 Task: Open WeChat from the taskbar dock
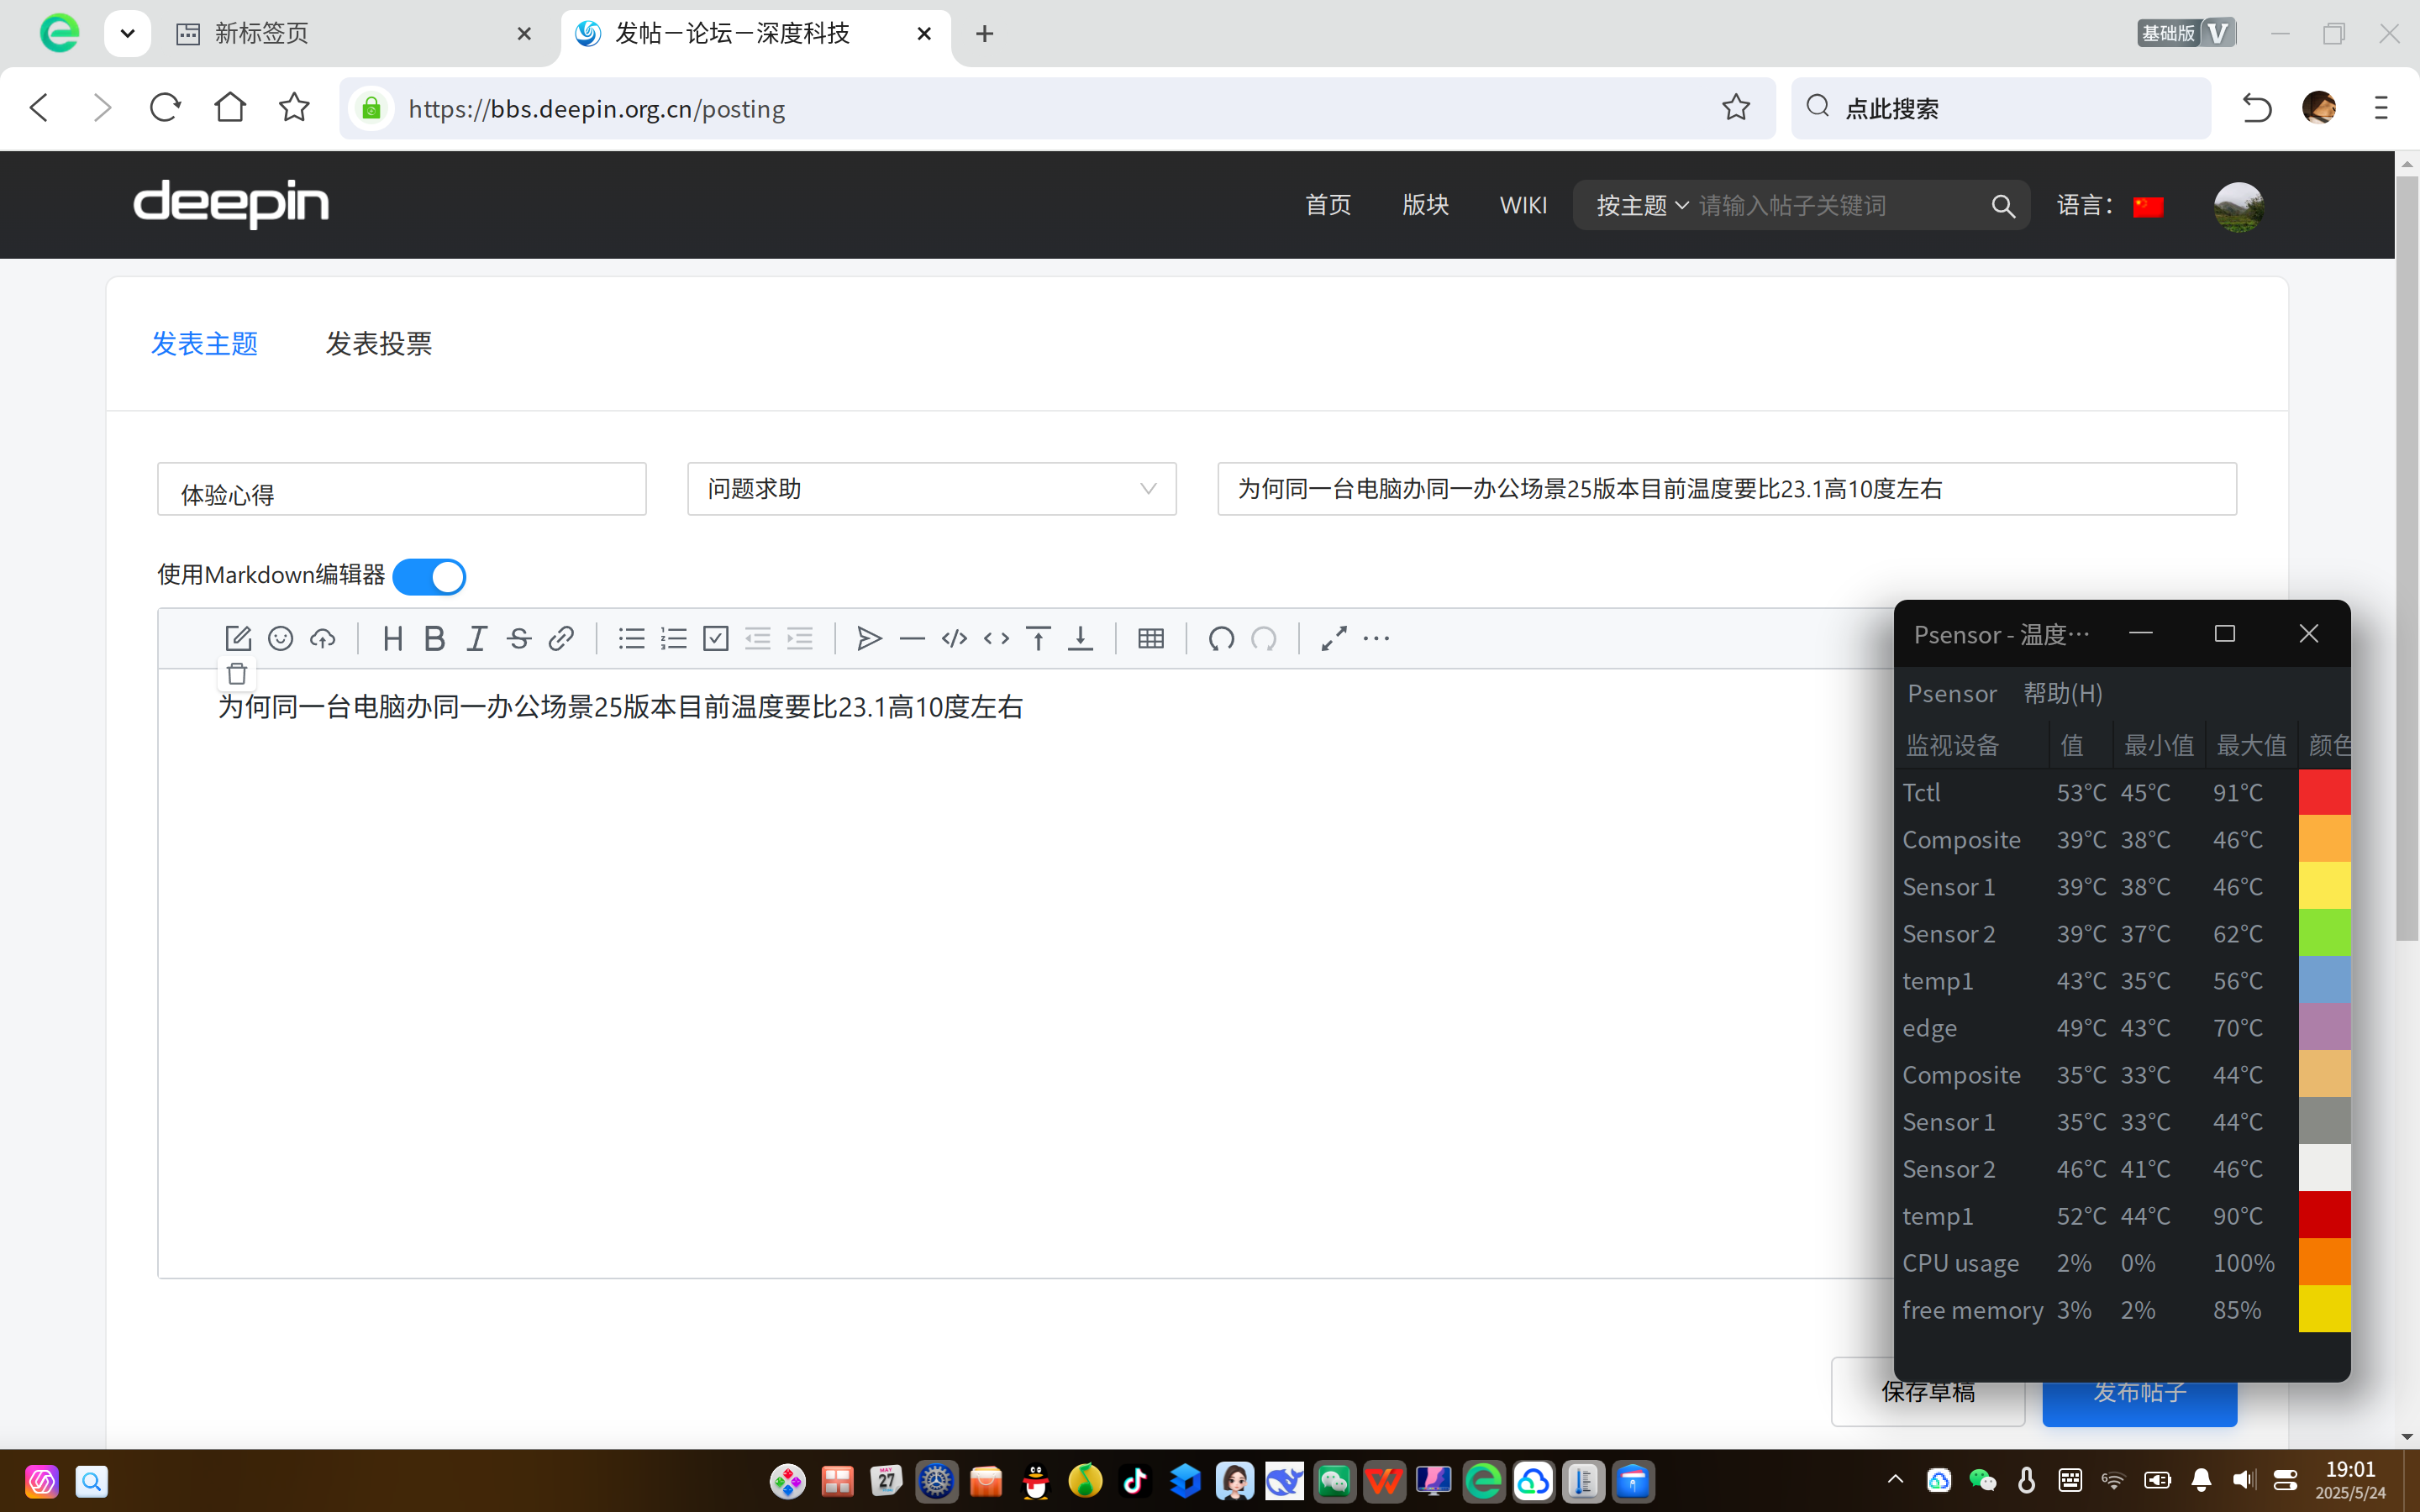point(1334,1481)
